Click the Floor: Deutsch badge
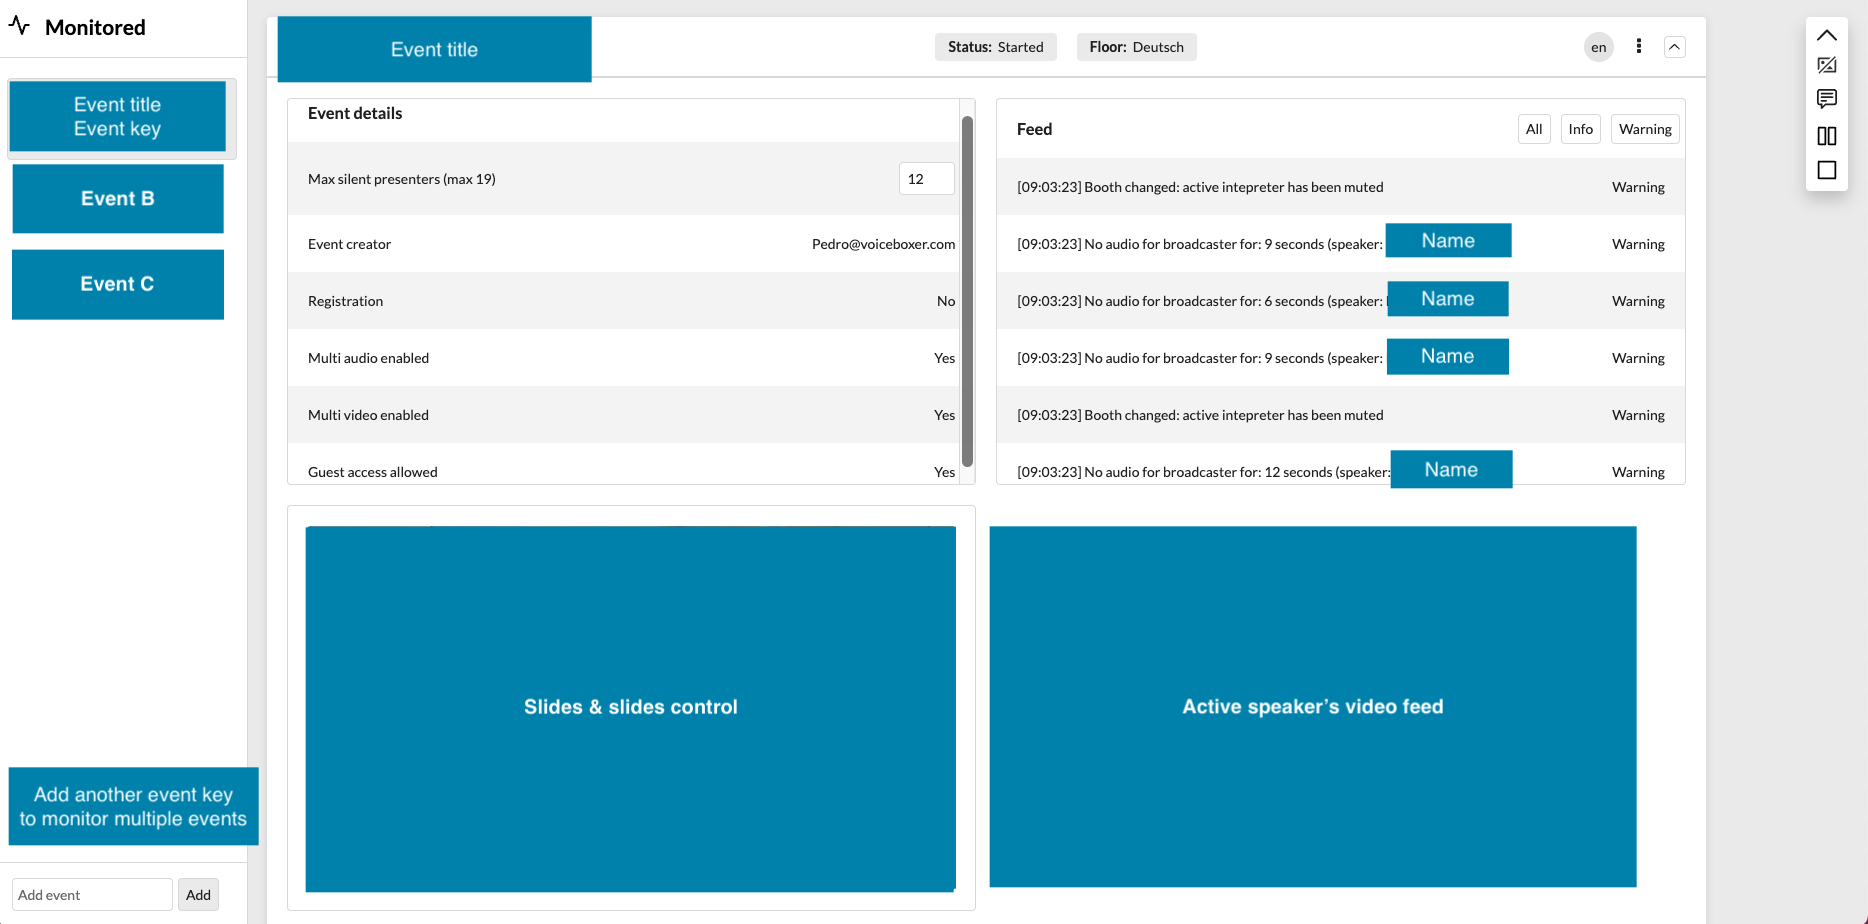Viewport: 1868px width, 924px height. [x=1136, y=47]
